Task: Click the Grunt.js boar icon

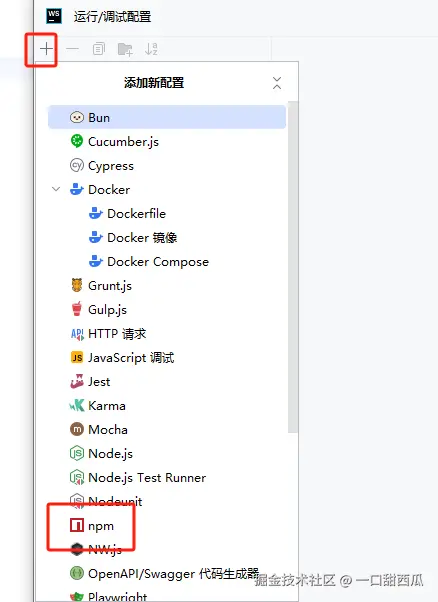Action: 77,285
